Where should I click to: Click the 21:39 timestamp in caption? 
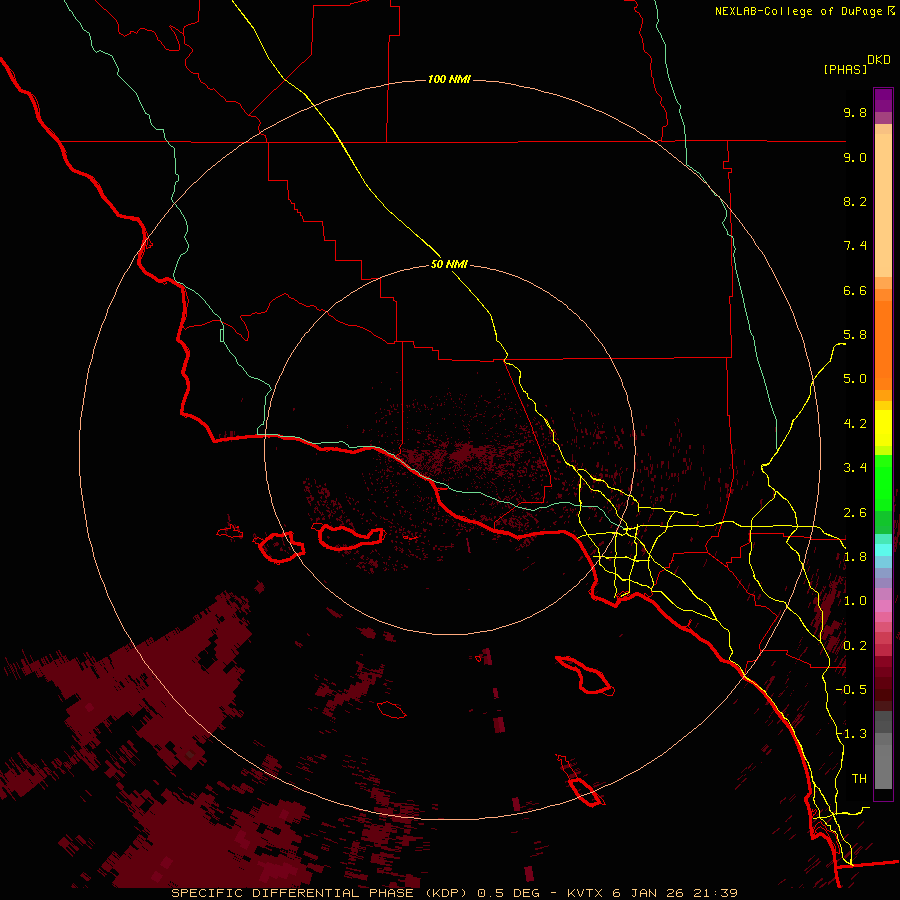click(715, 893)
